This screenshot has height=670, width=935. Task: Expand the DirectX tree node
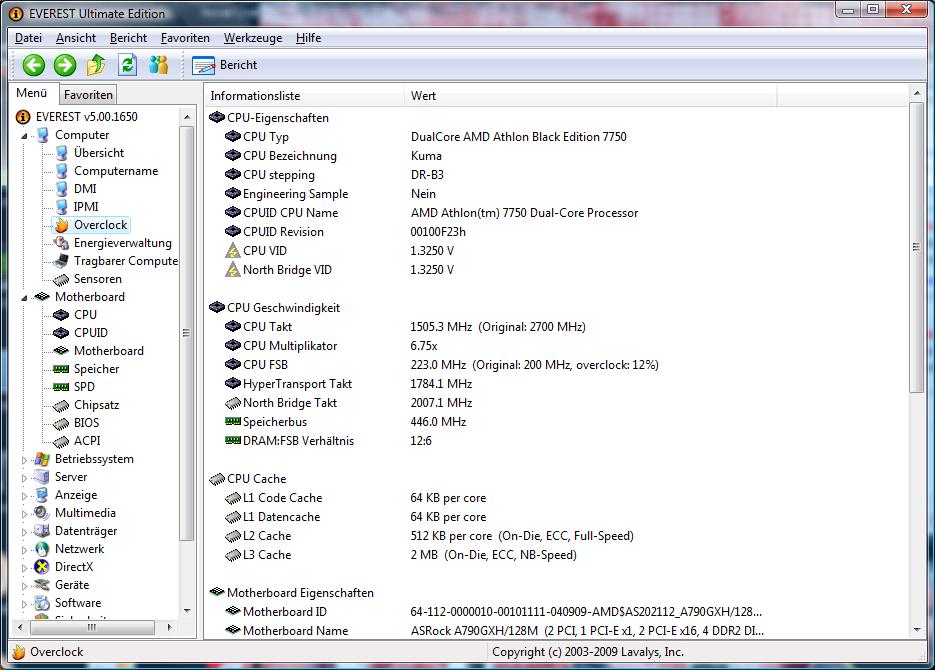click(24, 567)
